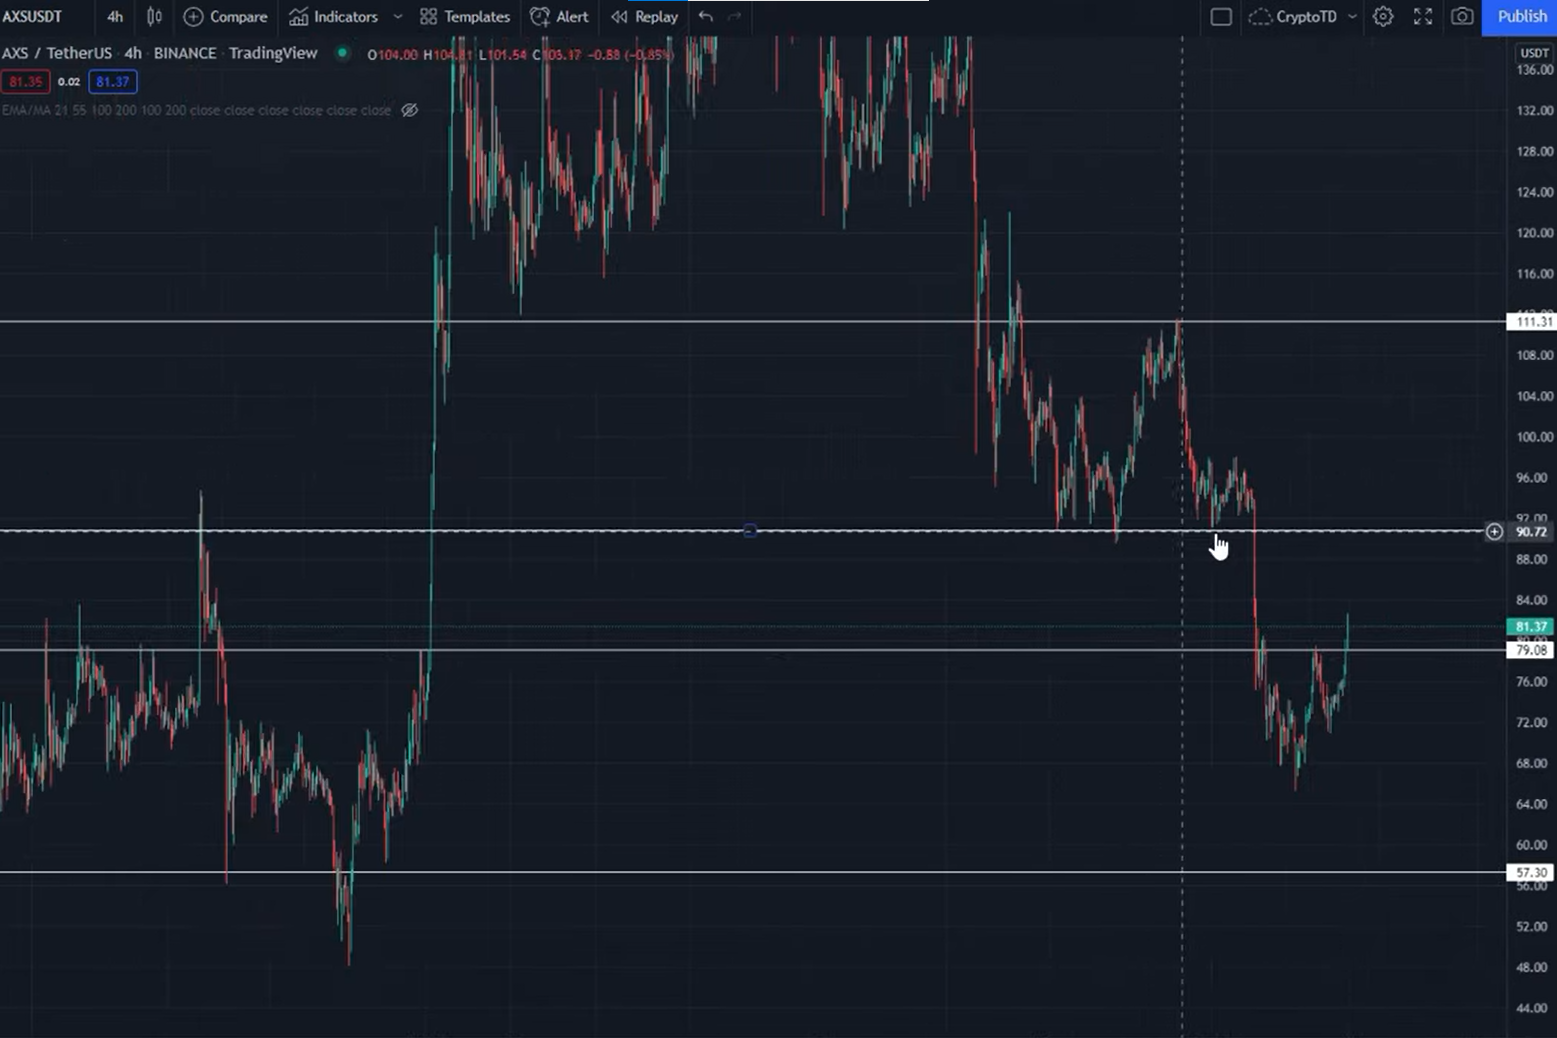Click the plus on 90.72 price label
Image resolution: width=1557 pixels, height=1038 pixels.
pyautogui.click(x=1494, y=532)
